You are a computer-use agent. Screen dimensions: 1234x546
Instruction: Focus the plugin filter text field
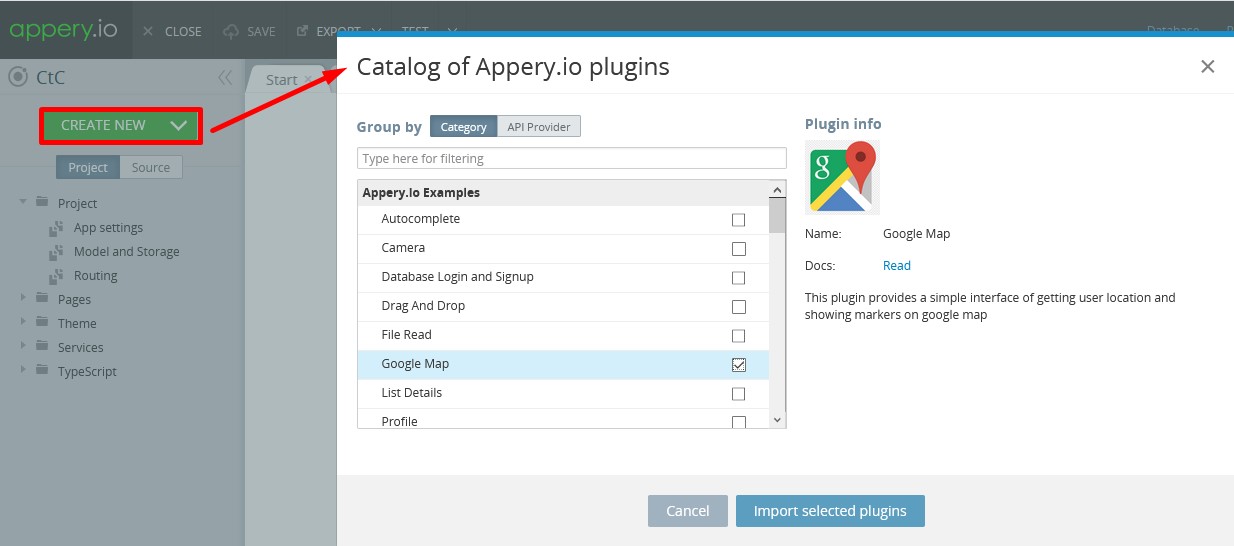[572, 158]
